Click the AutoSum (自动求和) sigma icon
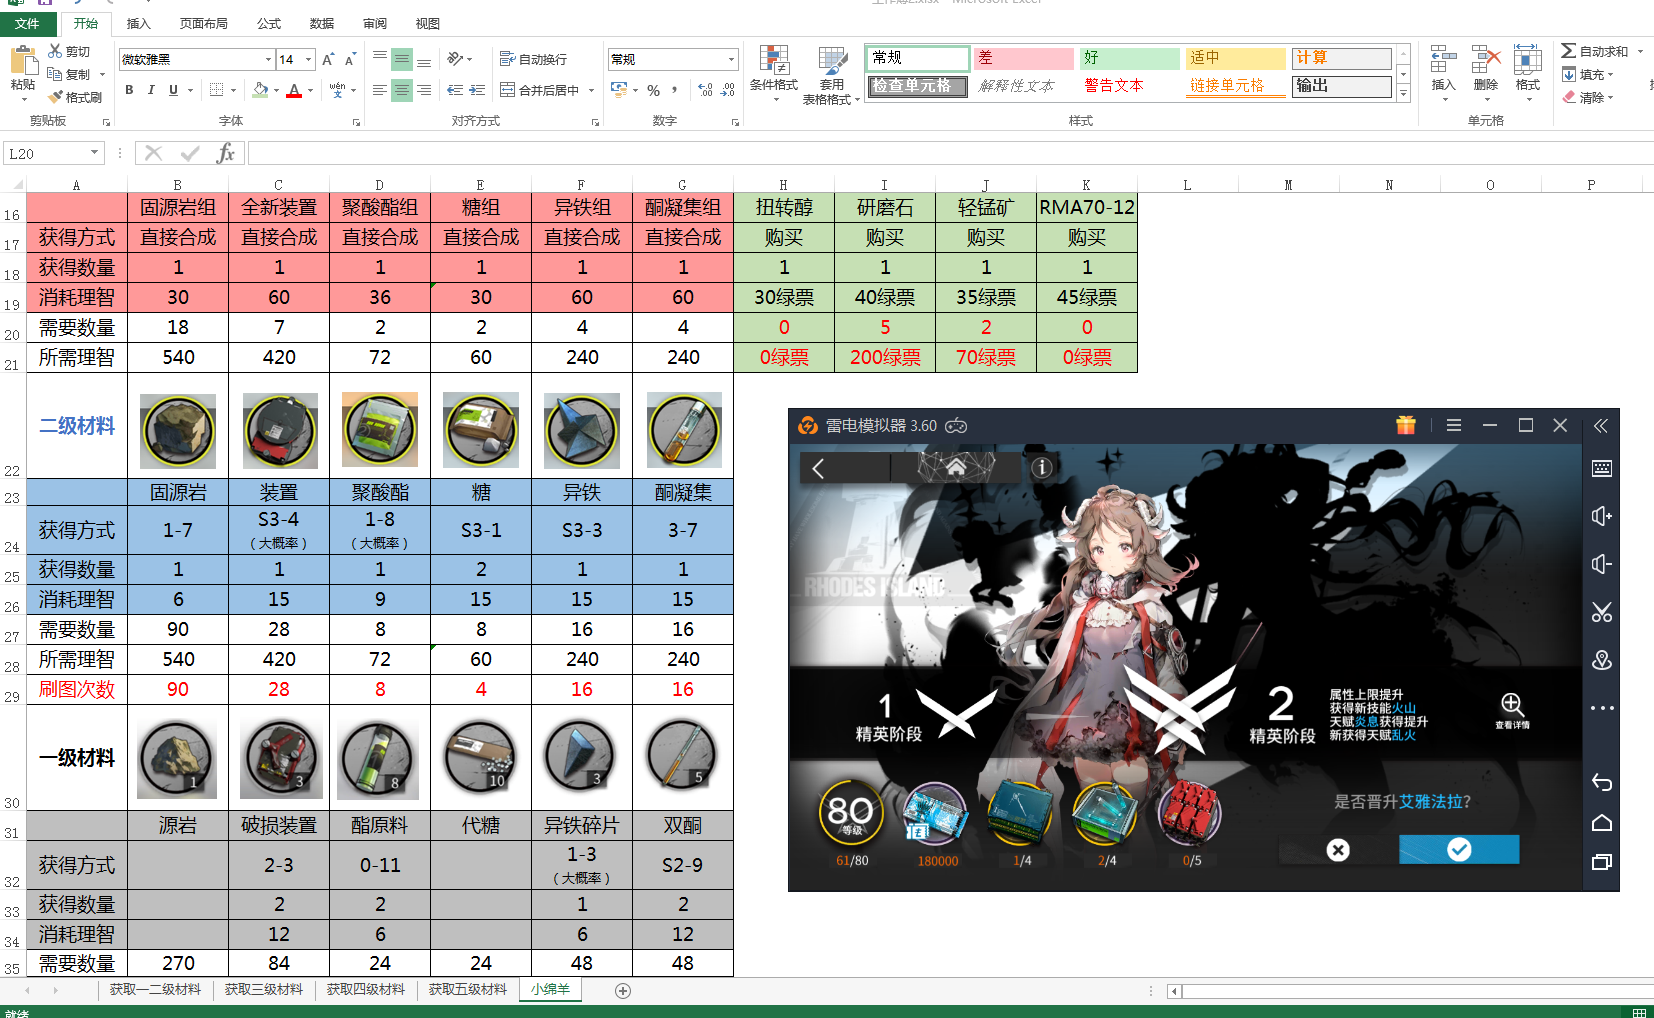Screen dimensions: 1654x1018 pos(1568,51)
